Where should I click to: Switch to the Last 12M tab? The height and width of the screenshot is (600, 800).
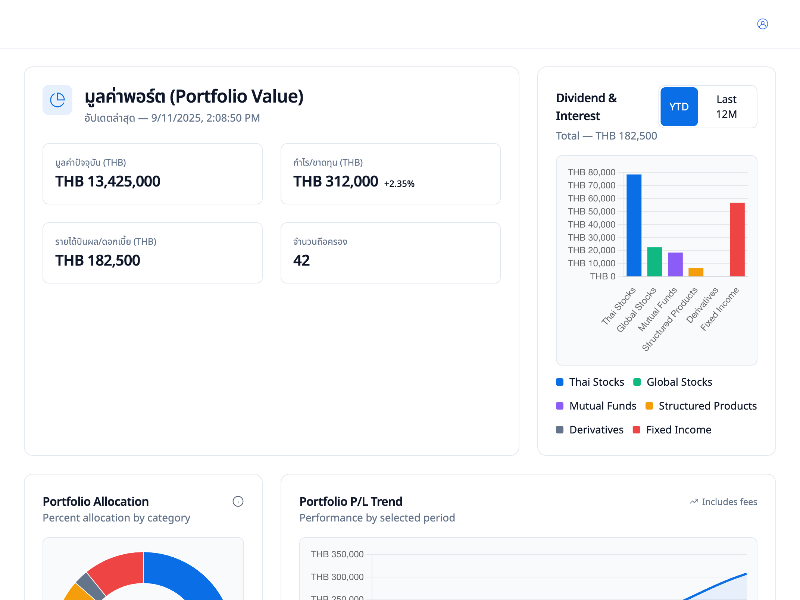pos(727,106)
